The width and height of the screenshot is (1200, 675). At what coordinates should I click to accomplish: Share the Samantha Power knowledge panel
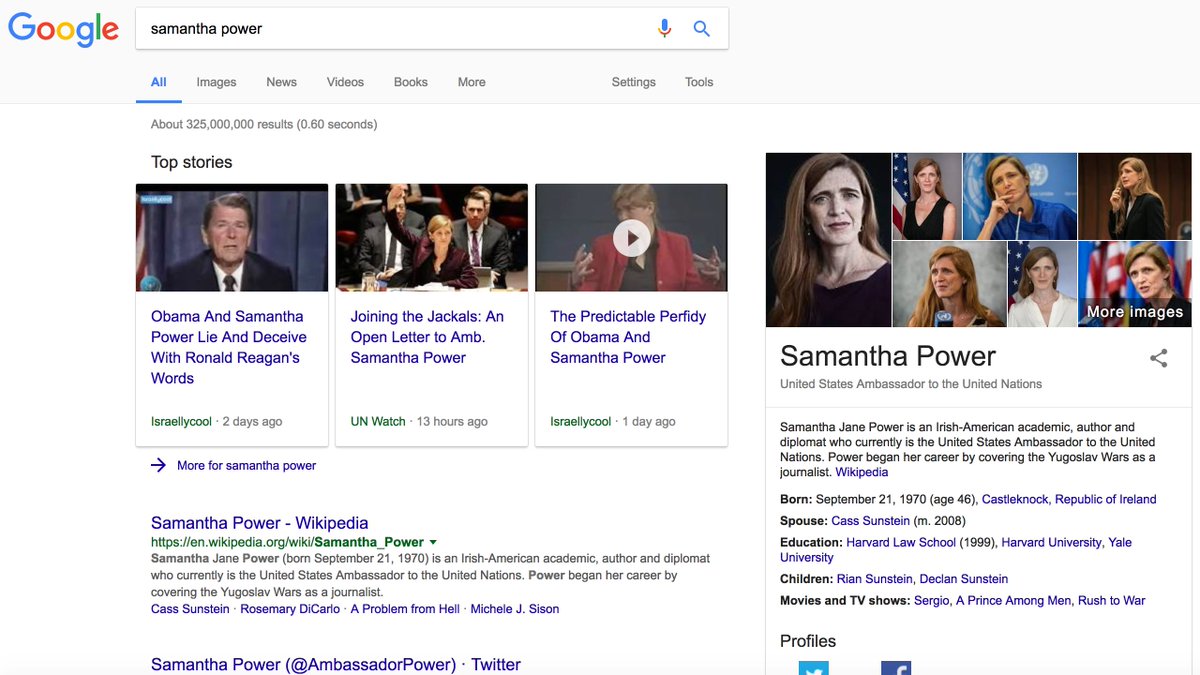(1158, 358)
